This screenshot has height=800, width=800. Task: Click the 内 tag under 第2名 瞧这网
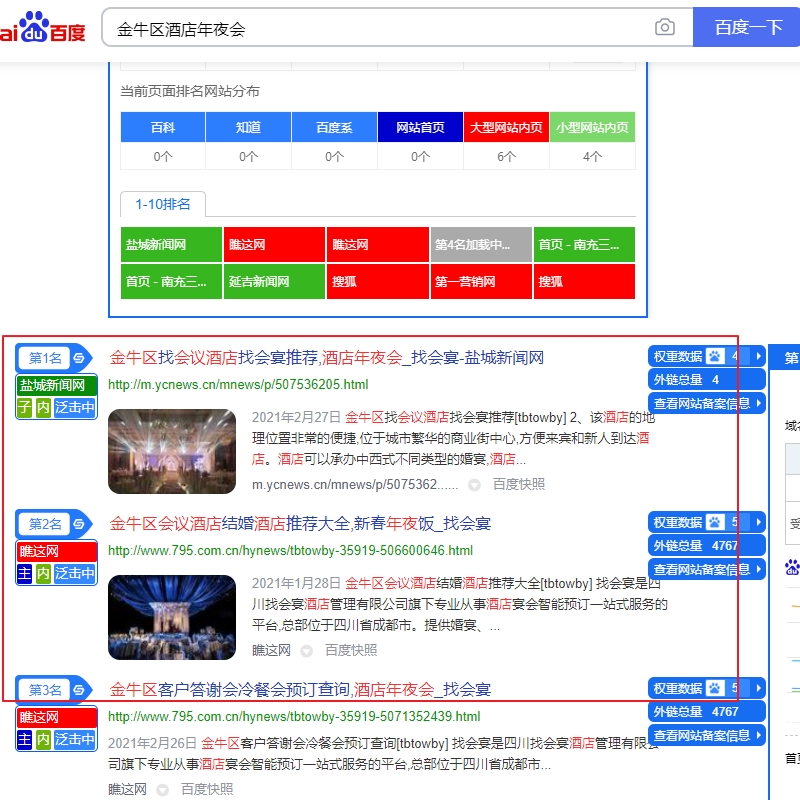tap(43, 573)
